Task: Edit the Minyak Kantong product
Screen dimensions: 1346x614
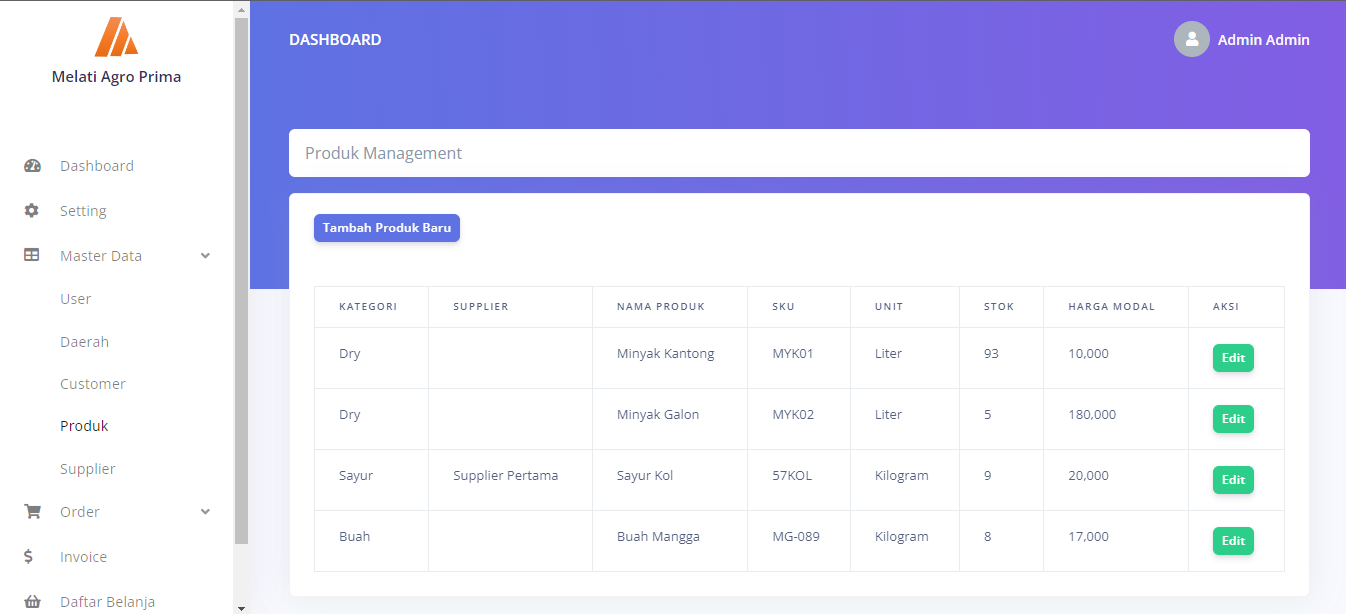Action: pos(1232,358)
